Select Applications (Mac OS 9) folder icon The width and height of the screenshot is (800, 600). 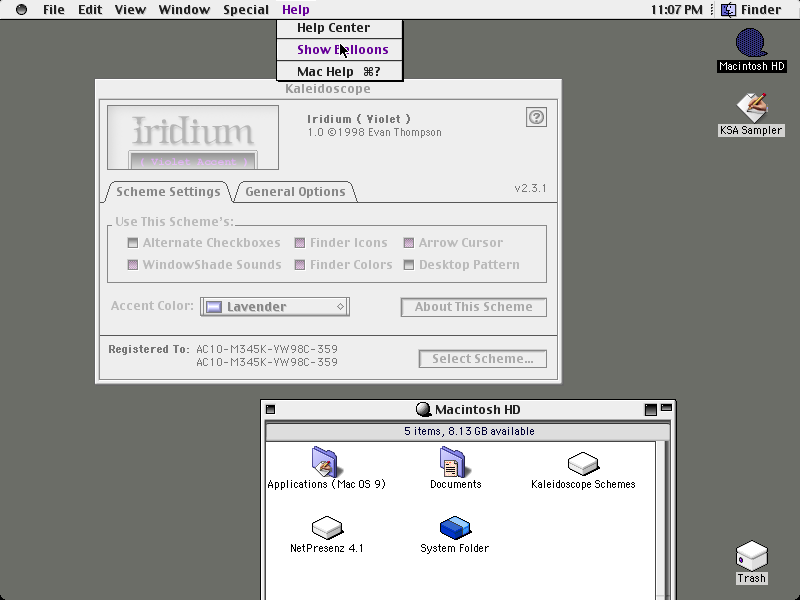(x=325, y=462)
